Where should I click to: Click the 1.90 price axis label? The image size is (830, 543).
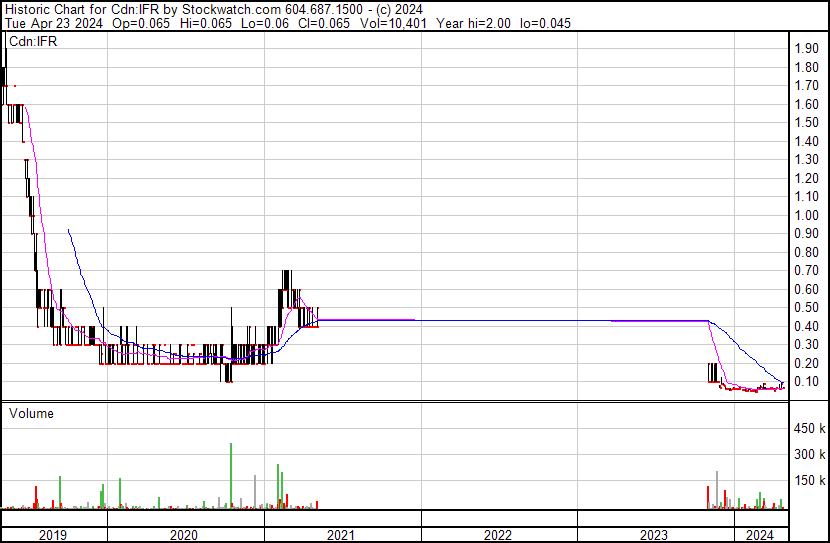pyautogui.click(x=806, y=49)
